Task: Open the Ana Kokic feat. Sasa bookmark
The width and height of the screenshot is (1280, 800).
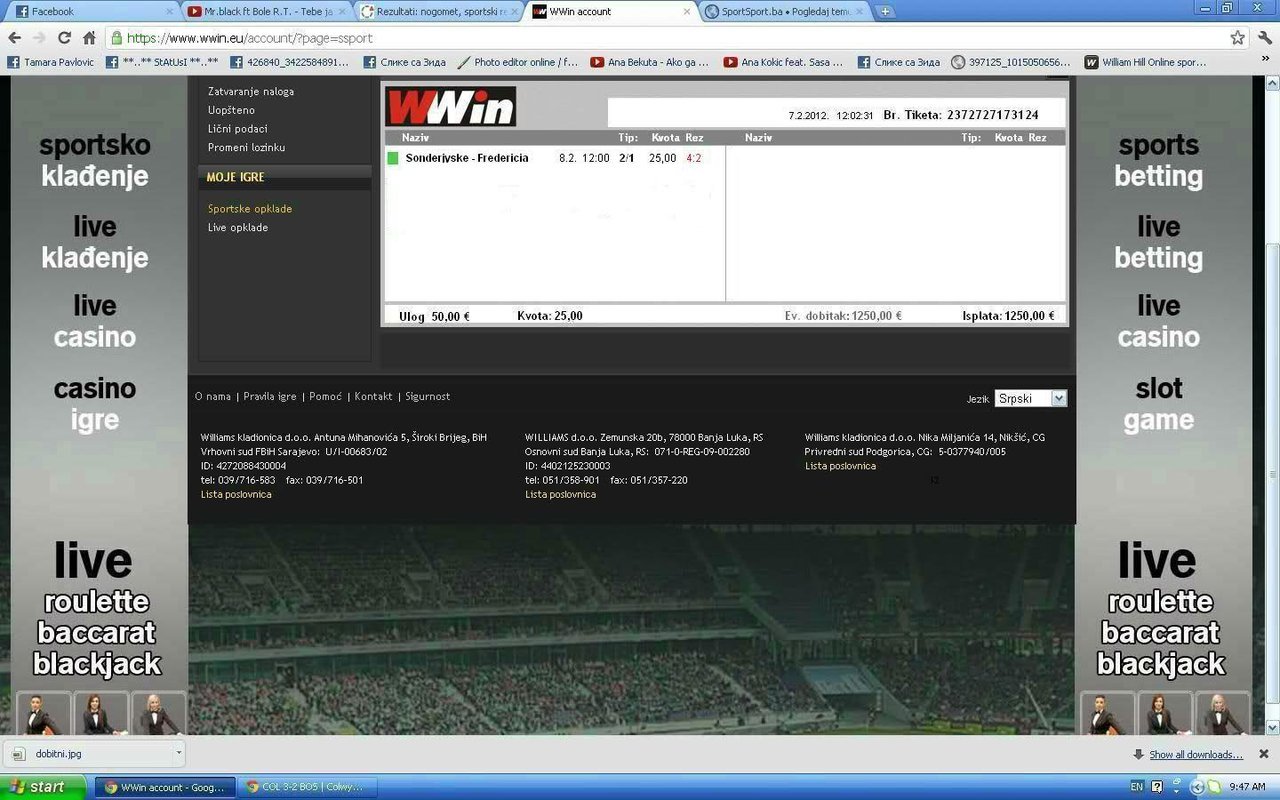Action: coord(783,62)
